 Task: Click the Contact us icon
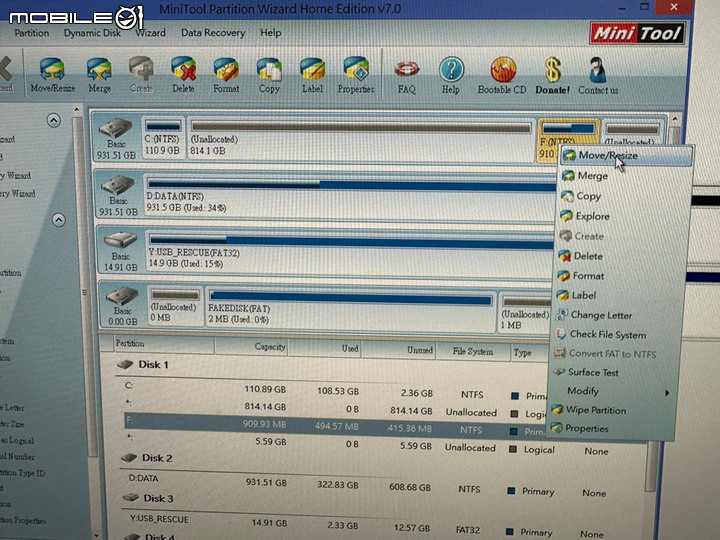coord(598,76)
